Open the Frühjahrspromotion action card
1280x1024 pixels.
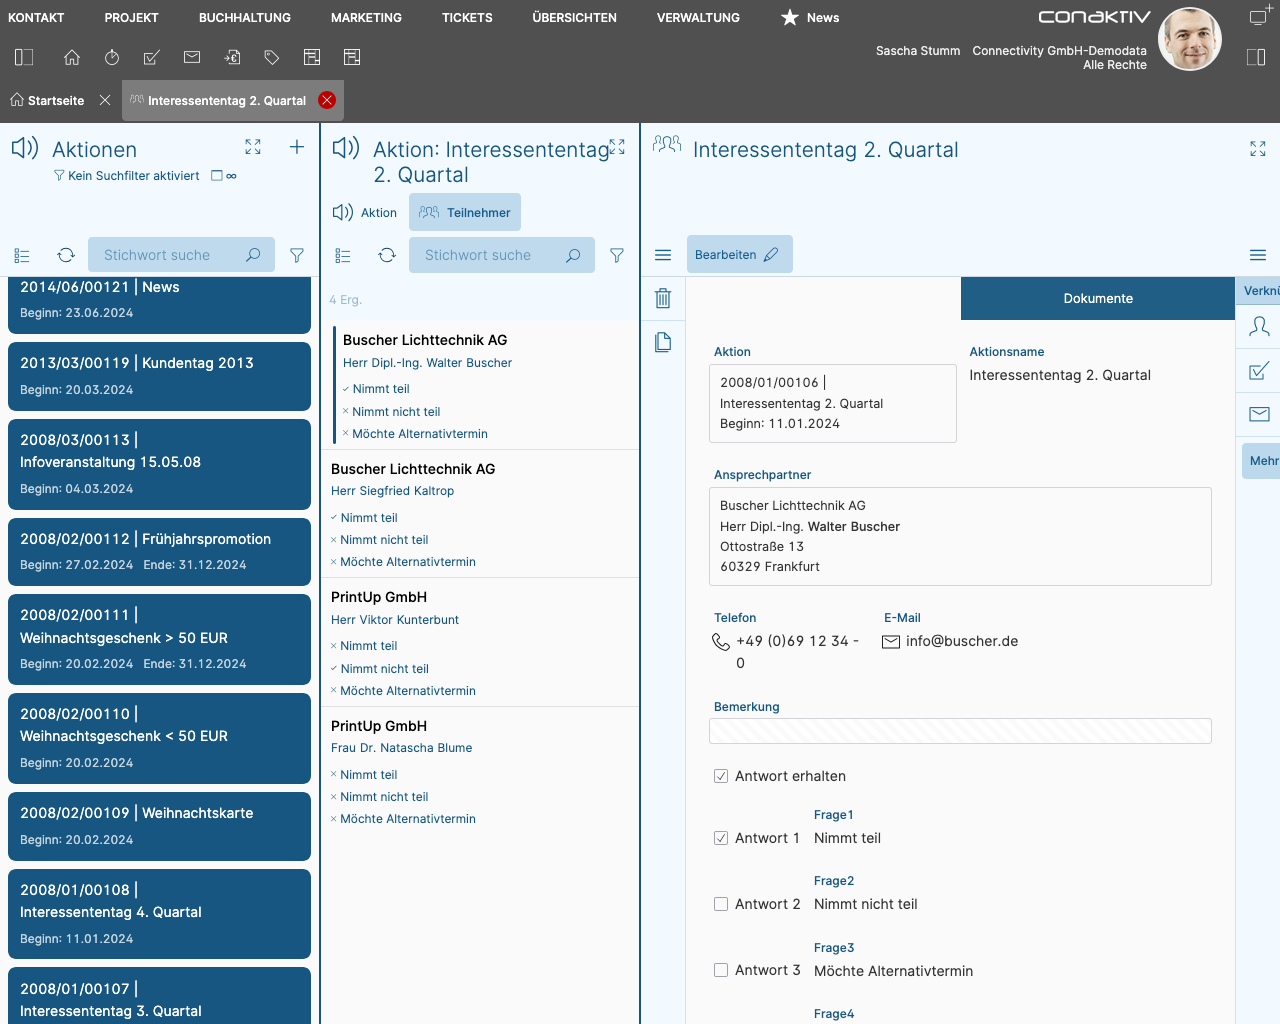pyautogui.click(x=160, y=552)
